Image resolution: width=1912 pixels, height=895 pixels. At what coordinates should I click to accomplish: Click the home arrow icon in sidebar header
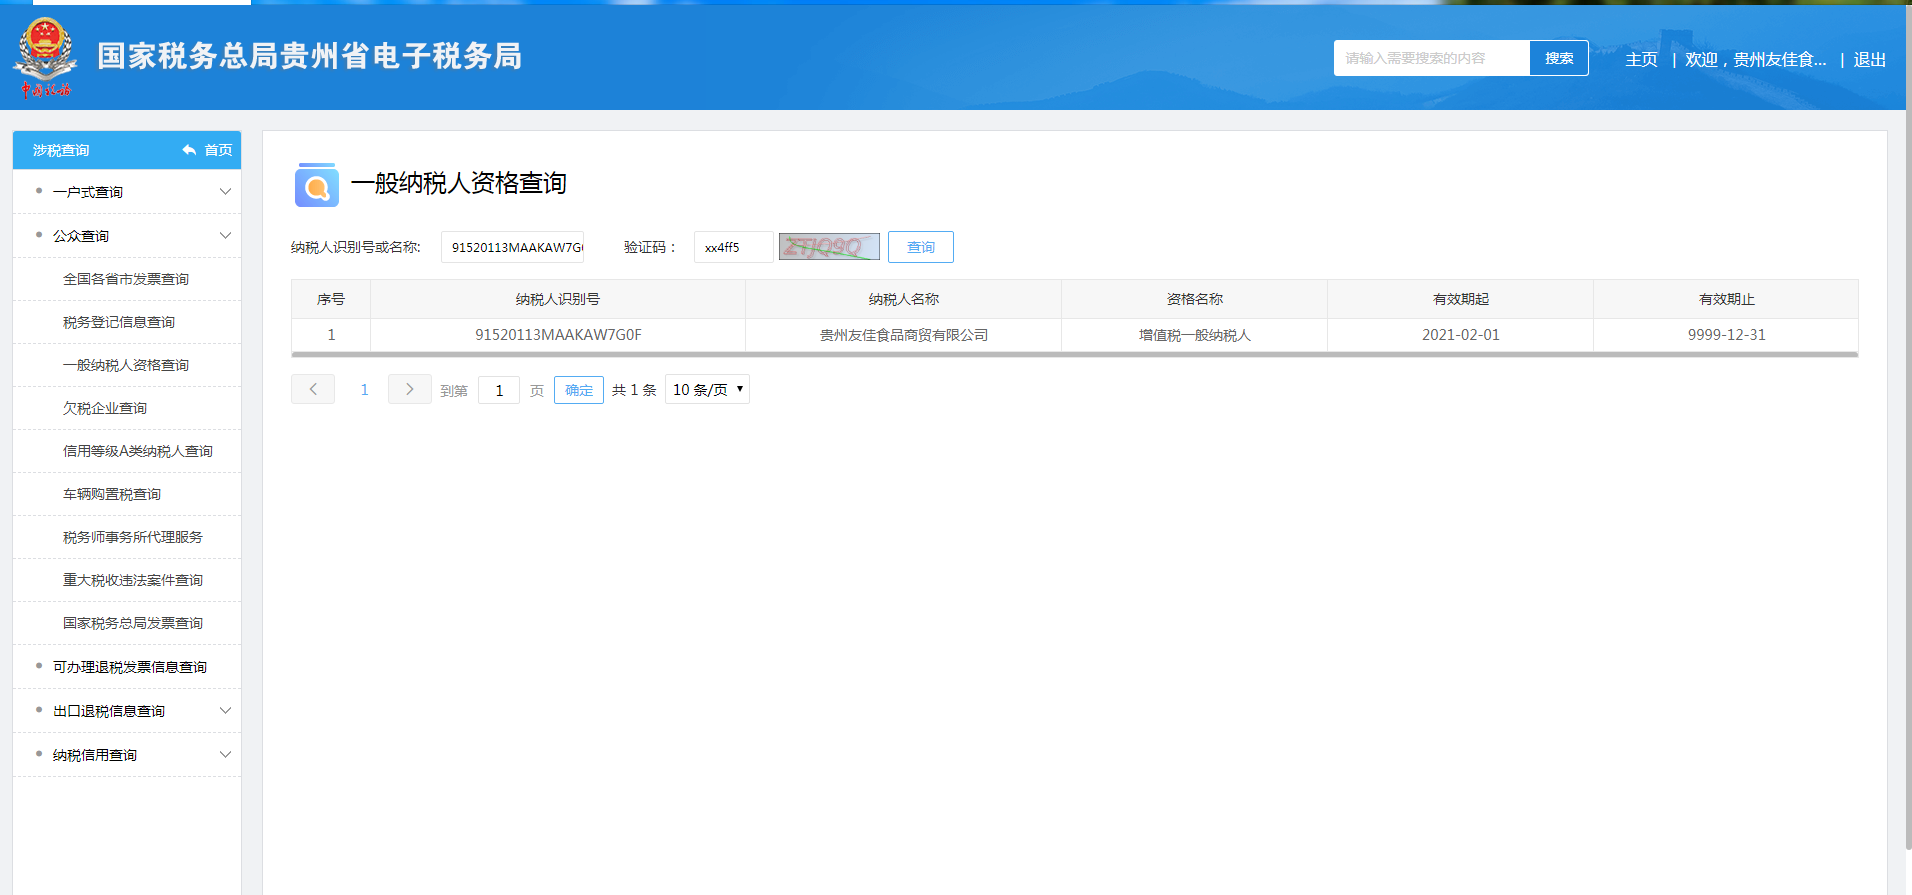[x=189, y=150]
